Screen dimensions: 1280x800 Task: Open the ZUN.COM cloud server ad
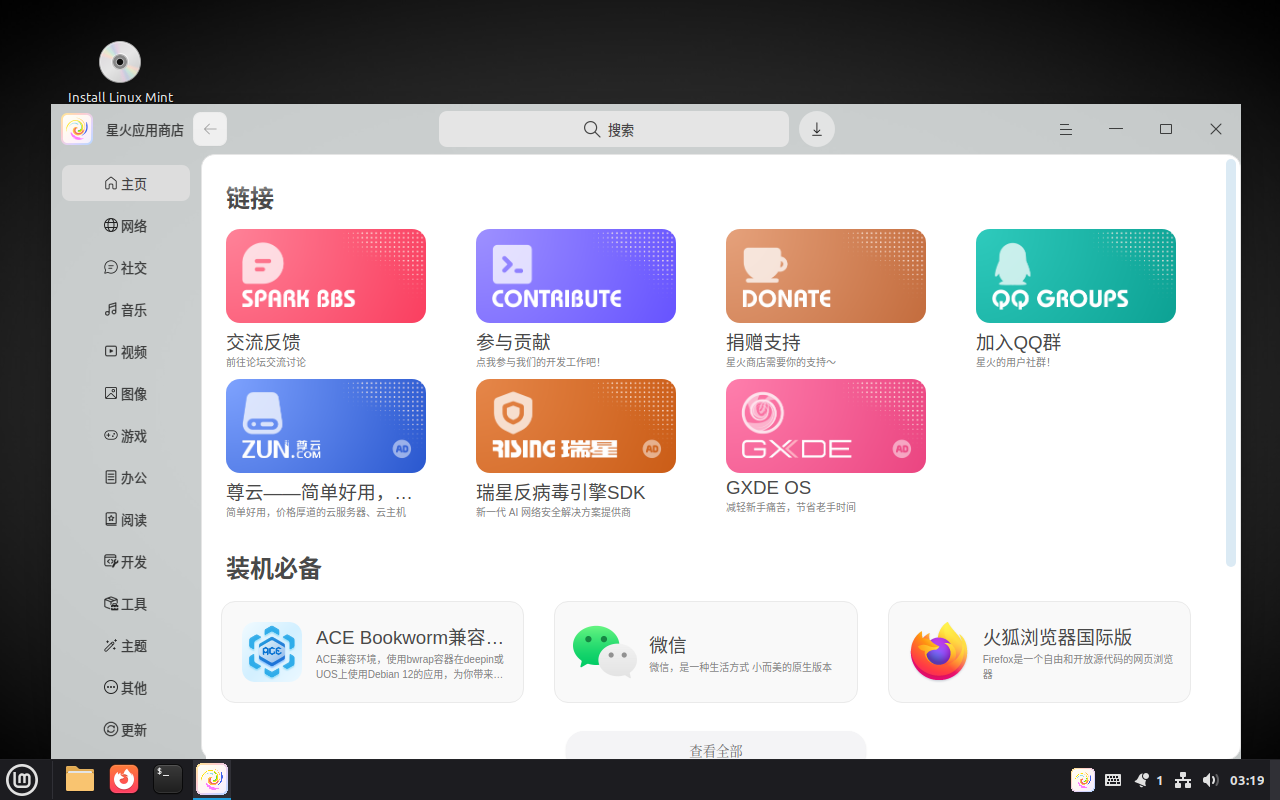[326, 426]
